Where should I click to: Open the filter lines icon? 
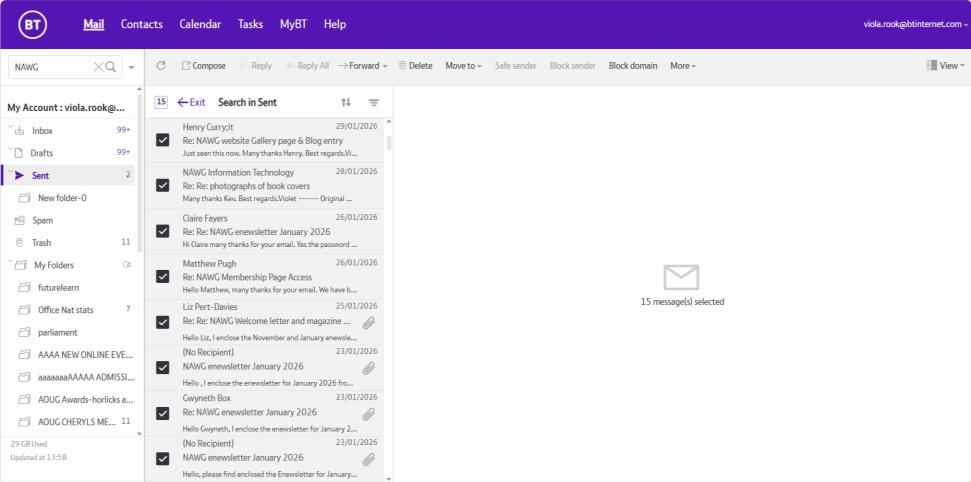pos(374,102)
